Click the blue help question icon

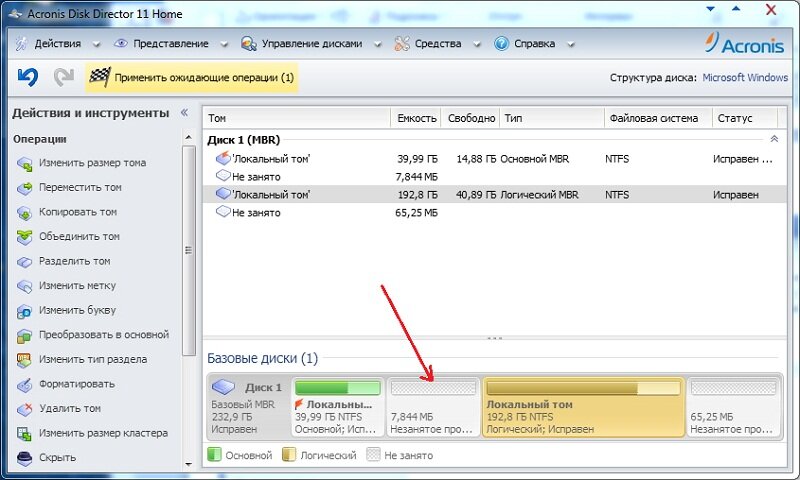coord(502,43)
